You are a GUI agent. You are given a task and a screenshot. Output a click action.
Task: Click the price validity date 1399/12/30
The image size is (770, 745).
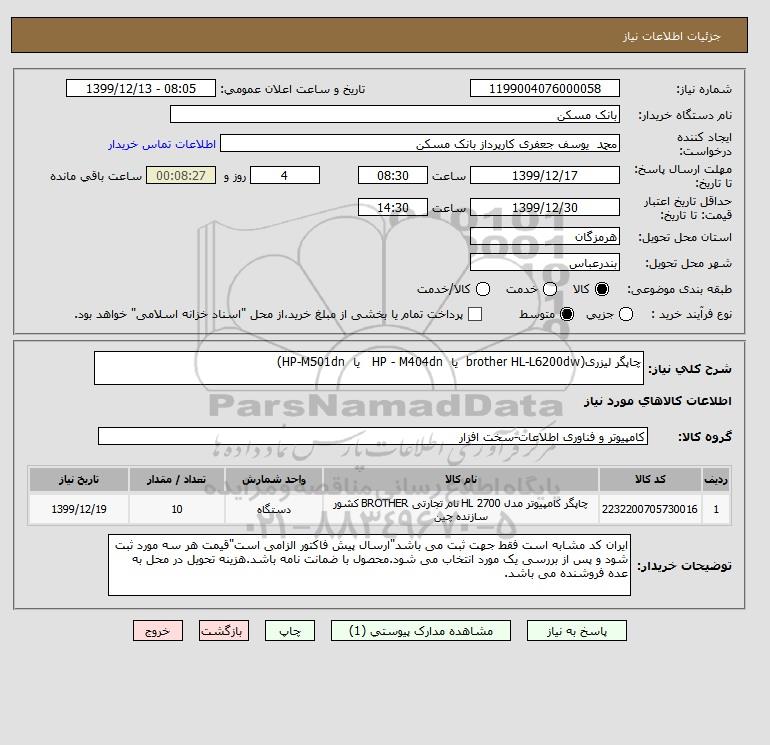545,207
